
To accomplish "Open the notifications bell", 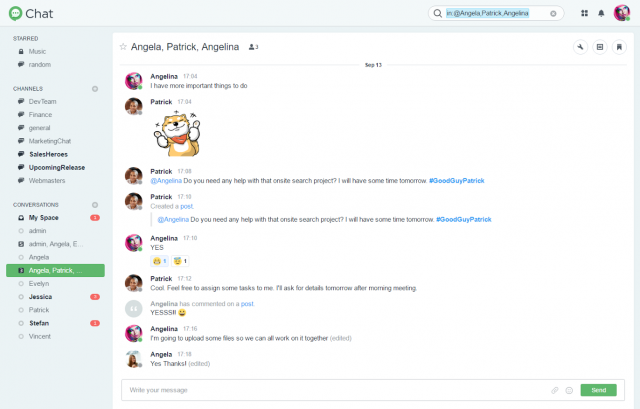I will [601, 14].
